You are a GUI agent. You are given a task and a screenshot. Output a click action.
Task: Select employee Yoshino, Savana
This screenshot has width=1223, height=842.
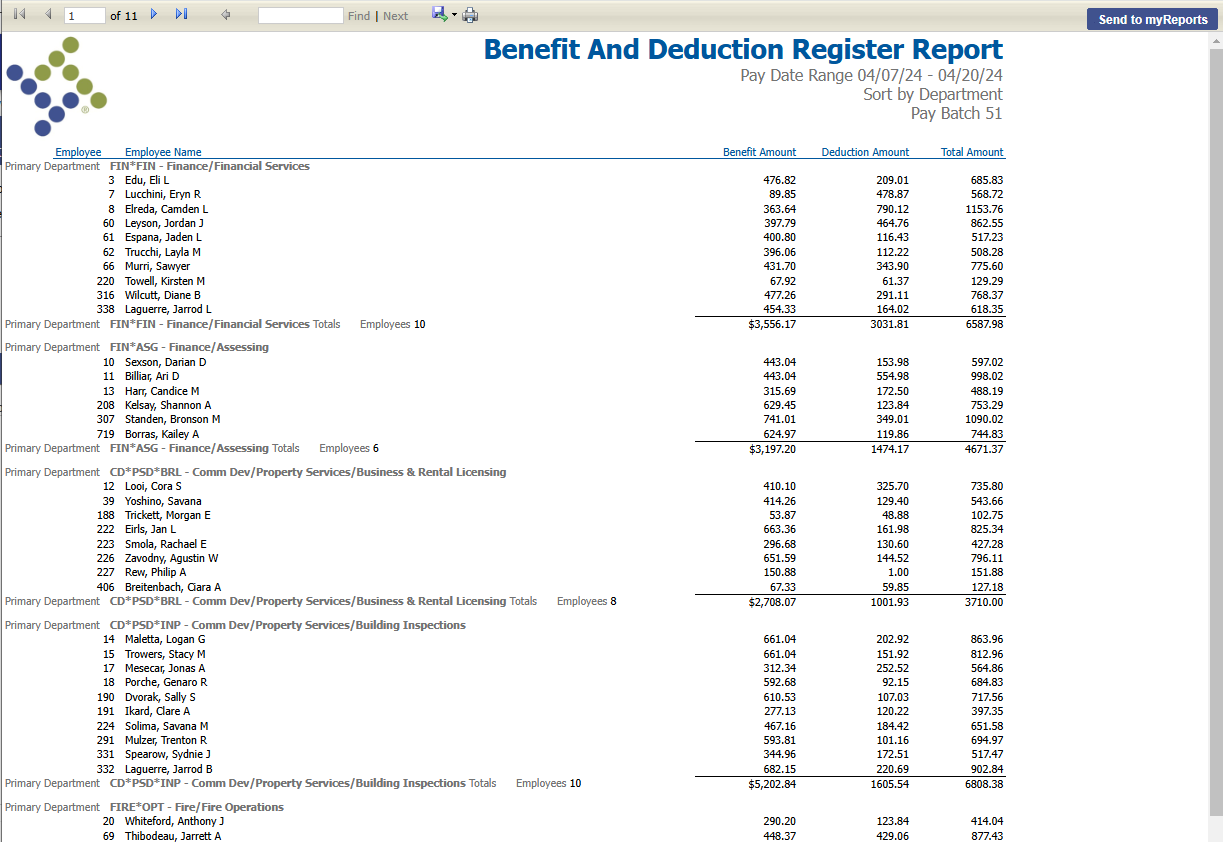[163, 501]
